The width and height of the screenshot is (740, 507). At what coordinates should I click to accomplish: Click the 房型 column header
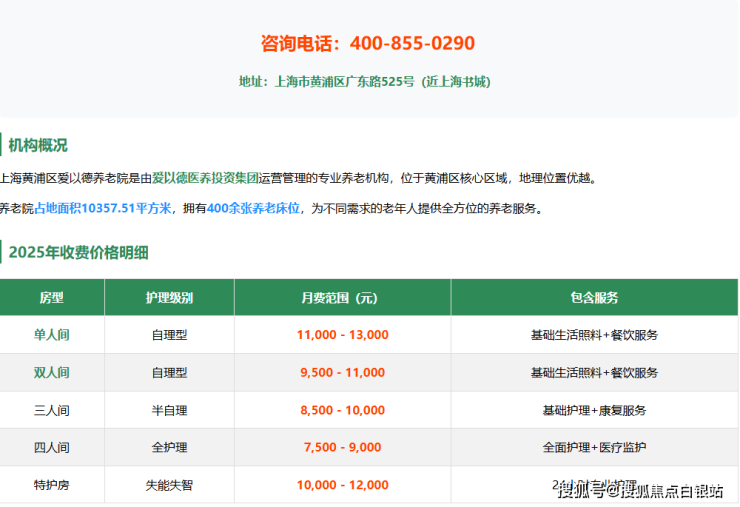pyautogui.click(x=51, y=298)
